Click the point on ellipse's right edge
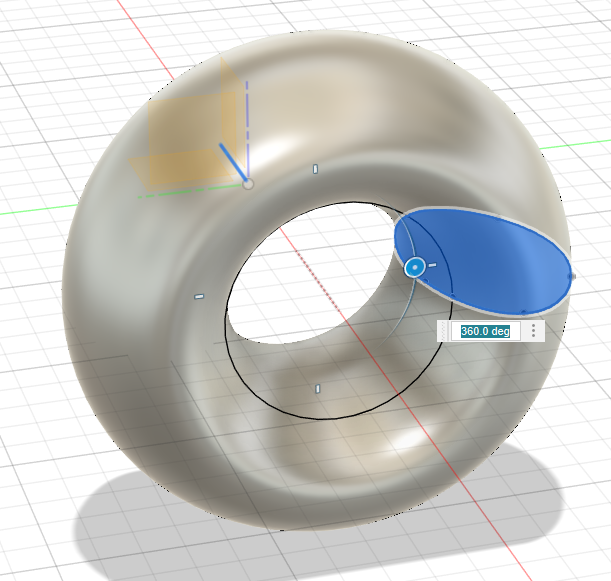611x581 pixels. pyautogui.click(x=571, y=276)
